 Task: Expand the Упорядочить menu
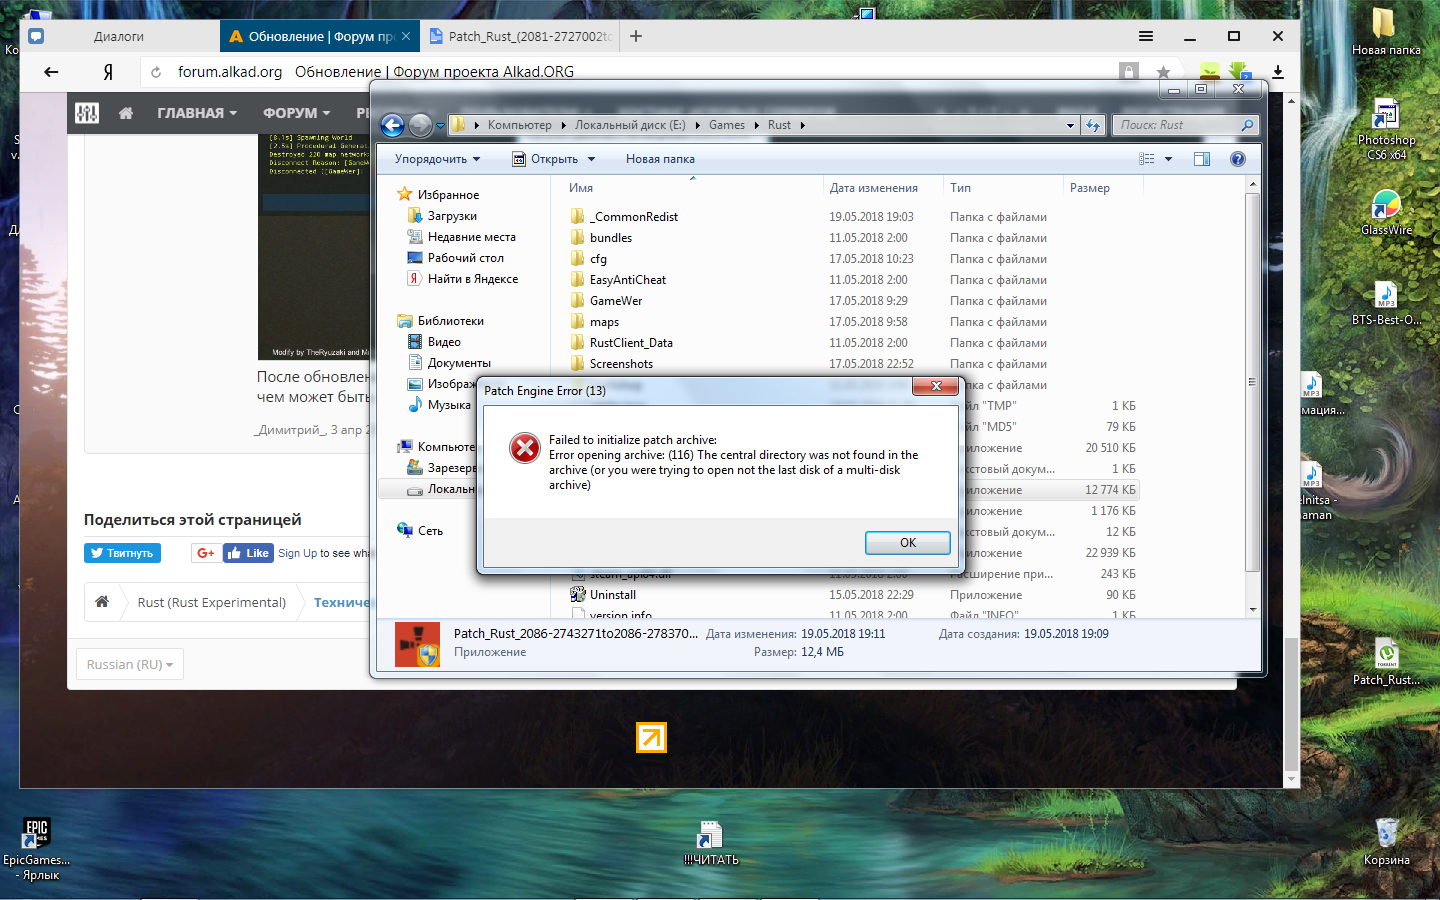tap(437, 159)
